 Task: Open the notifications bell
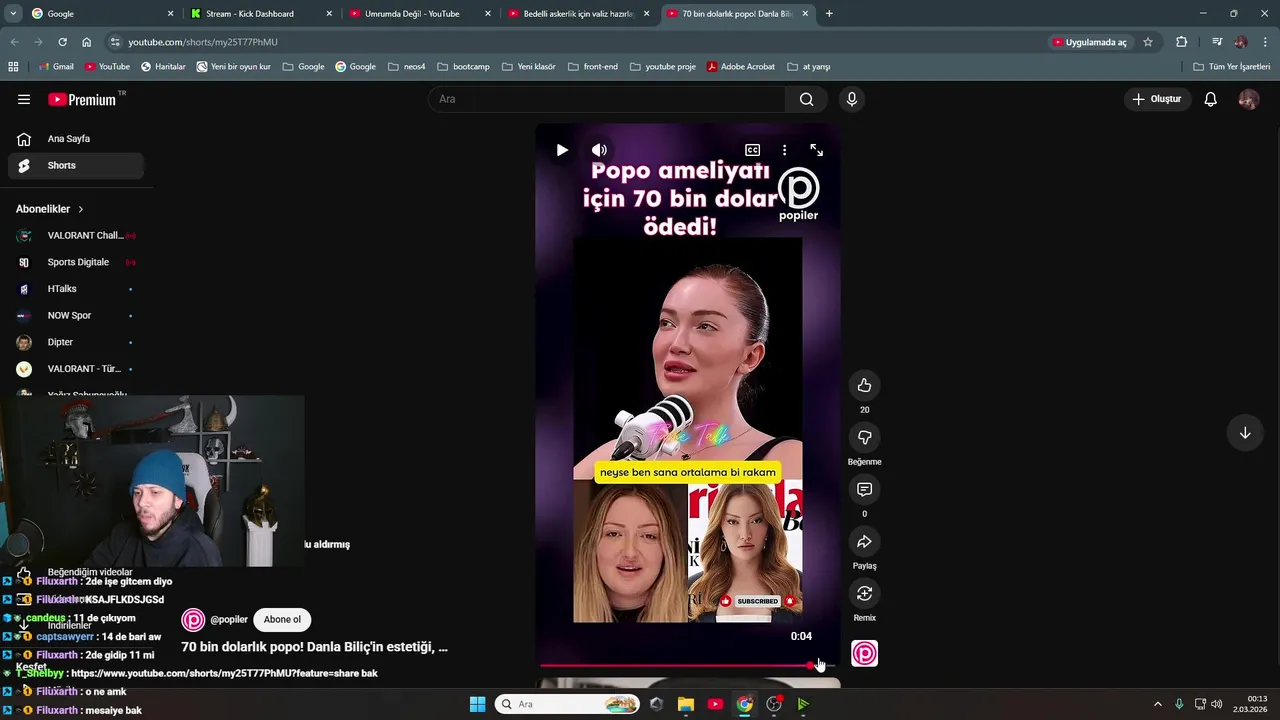click(x=1210, y=99)
